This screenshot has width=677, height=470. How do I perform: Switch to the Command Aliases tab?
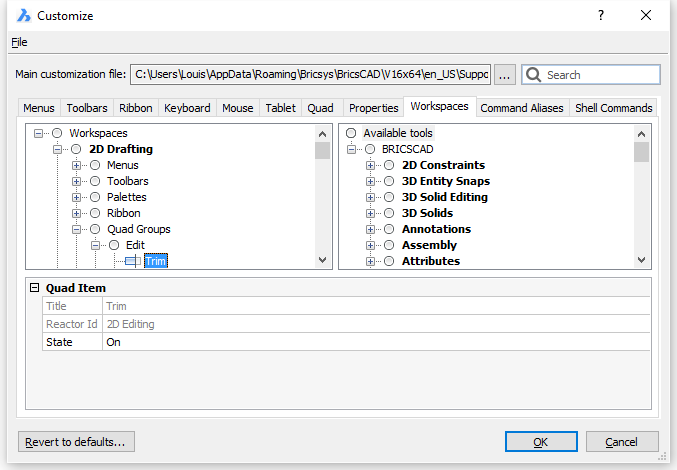(x=522, y=108)
